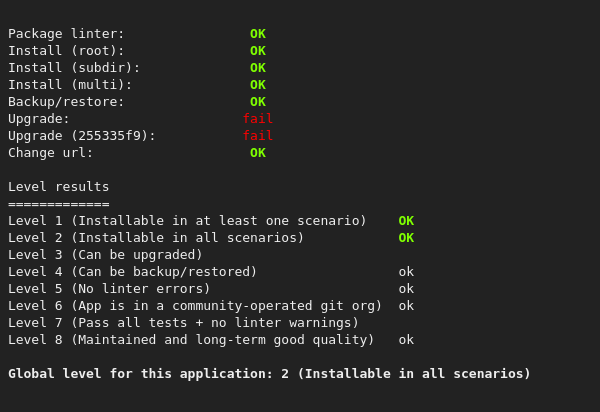This screenshot has height=412, width=600.
Task: Select the "Level 5 (No linter errors)" text
Action: pyautogui.click(x=109, y=289)
